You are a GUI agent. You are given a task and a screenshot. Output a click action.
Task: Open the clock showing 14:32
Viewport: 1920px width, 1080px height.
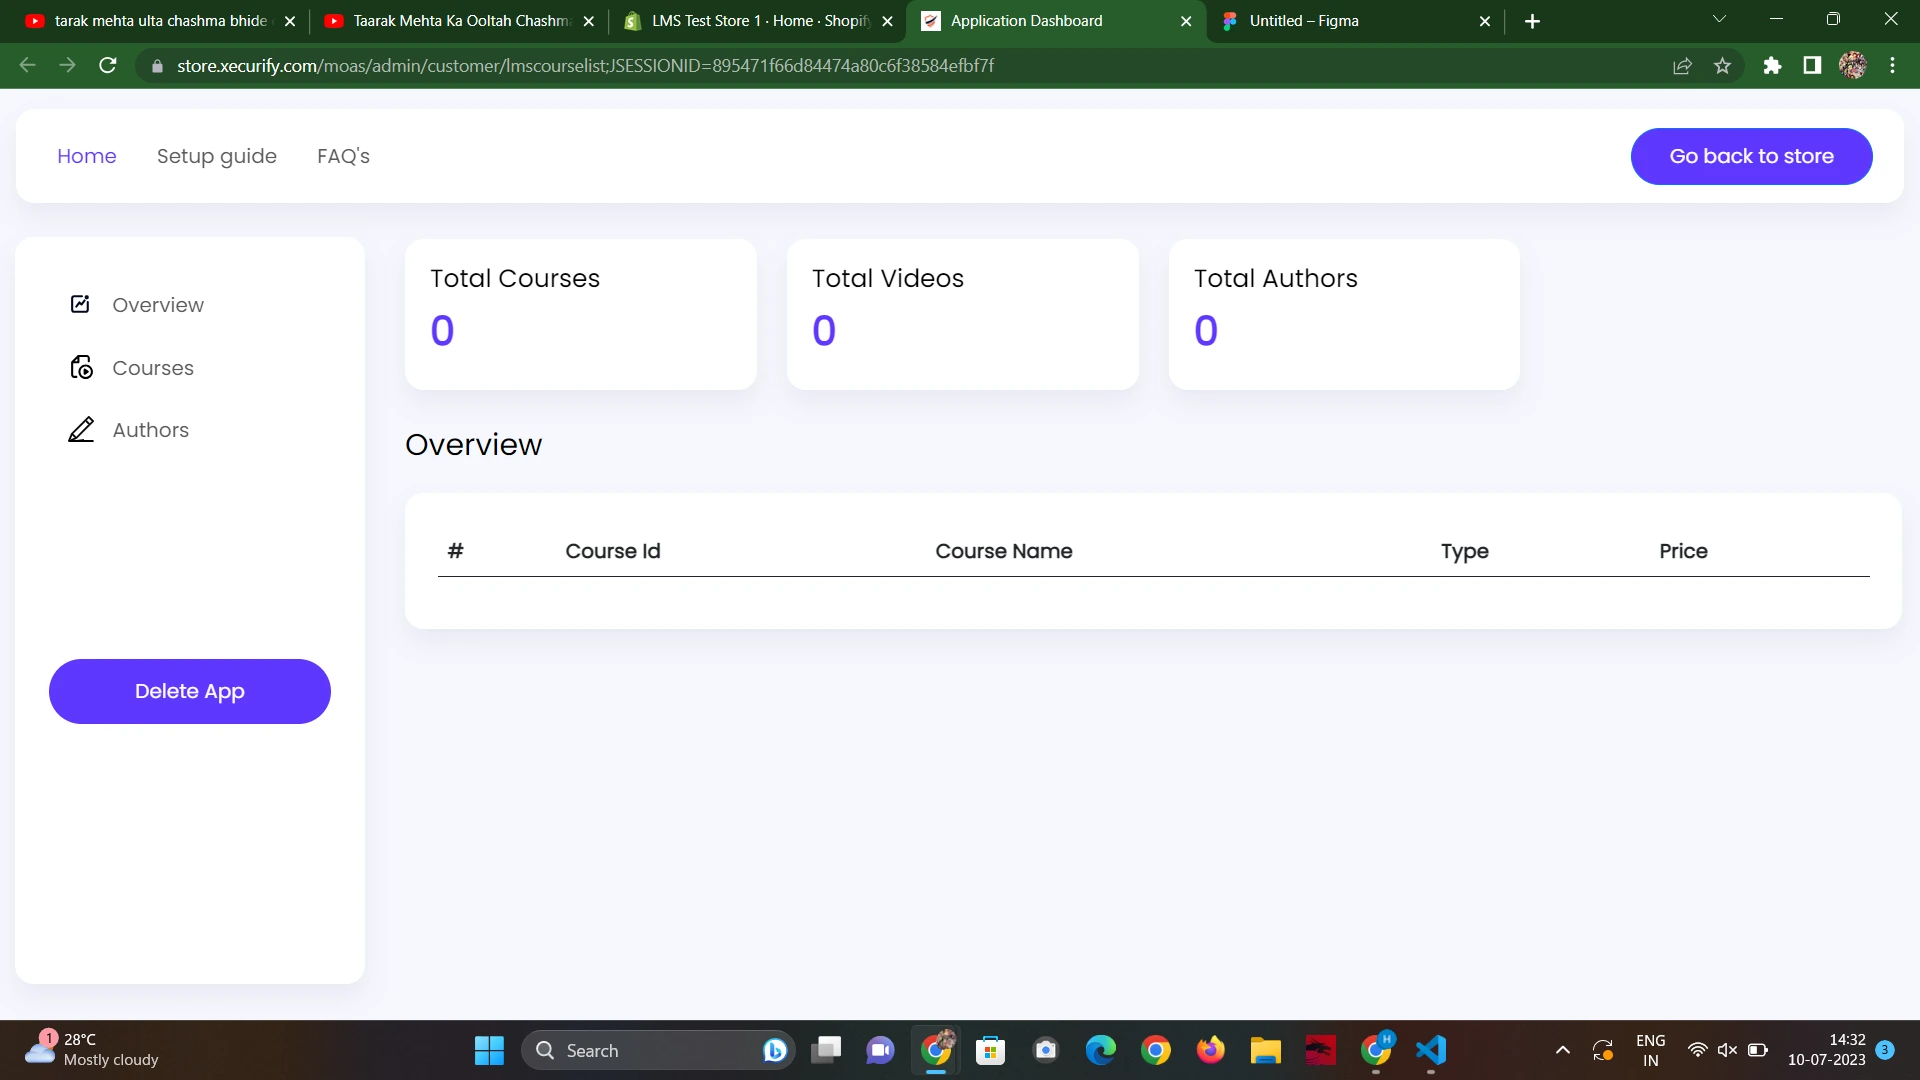point(1827,1050)
